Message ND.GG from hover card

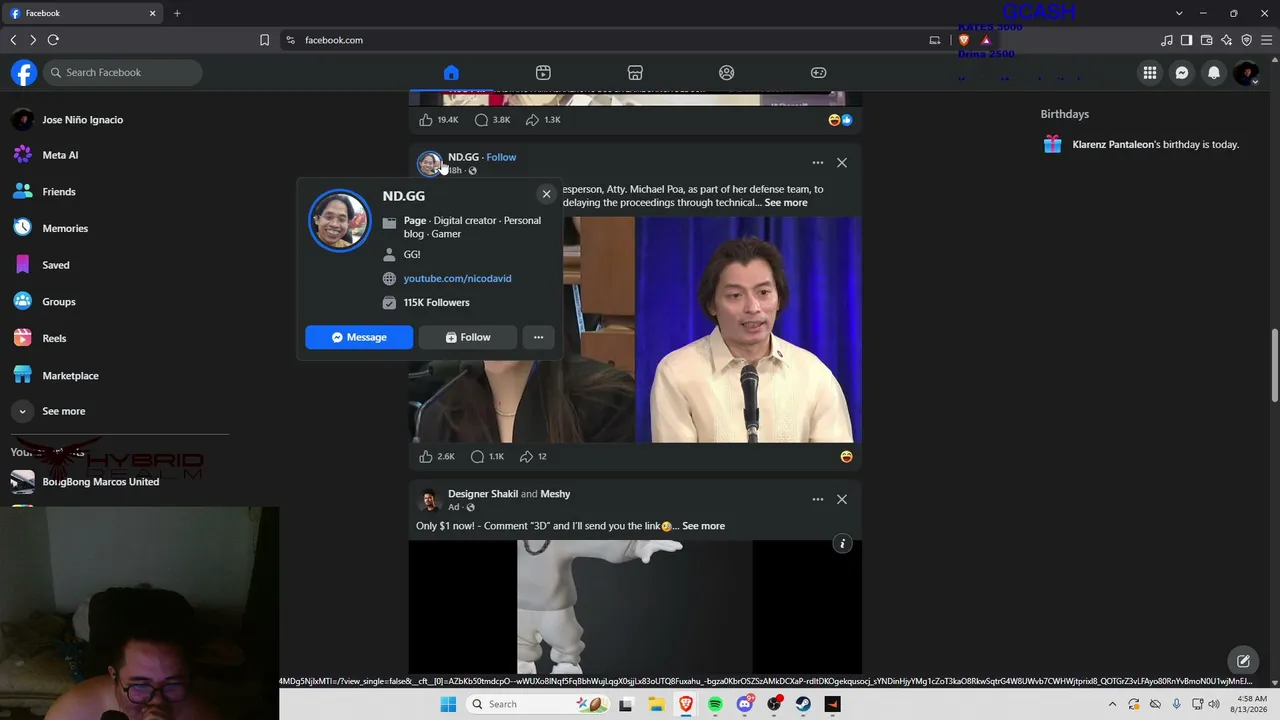click(x=359, y=337)
